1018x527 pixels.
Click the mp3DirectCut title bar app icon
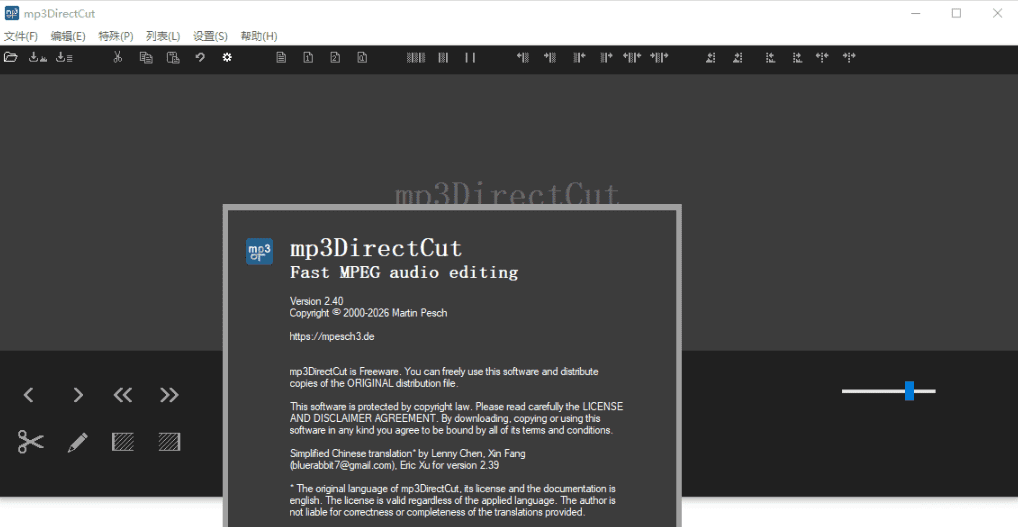(x=12, y=13)
